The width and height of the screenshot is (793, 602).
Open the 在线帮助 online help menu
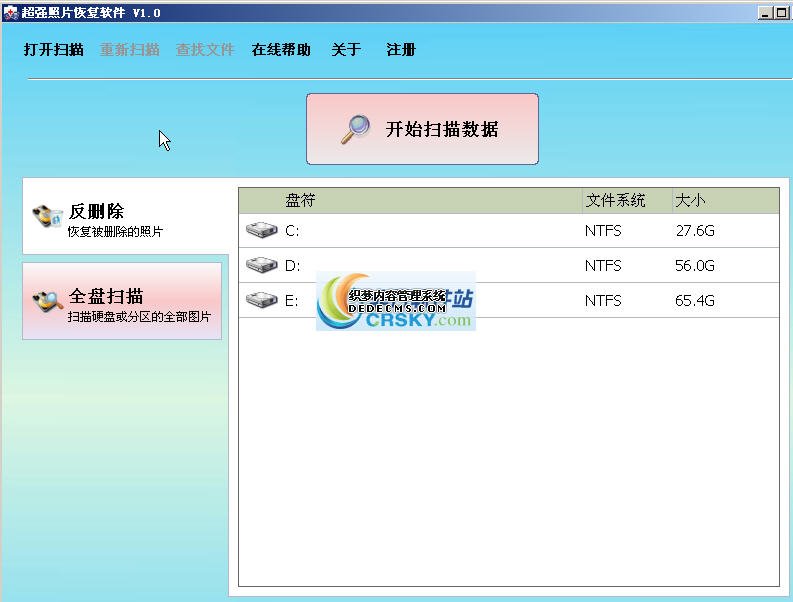click(x=281, y=50)
